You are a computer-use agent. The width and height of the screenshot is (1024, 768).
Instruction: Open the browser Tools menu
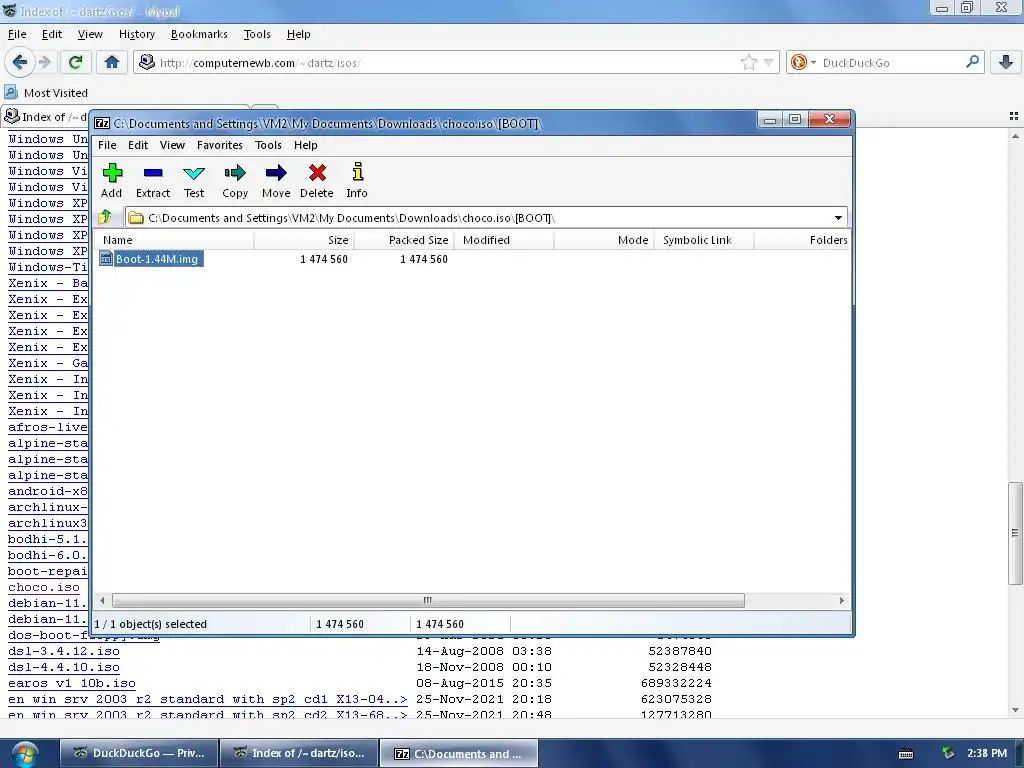(257, 34)
